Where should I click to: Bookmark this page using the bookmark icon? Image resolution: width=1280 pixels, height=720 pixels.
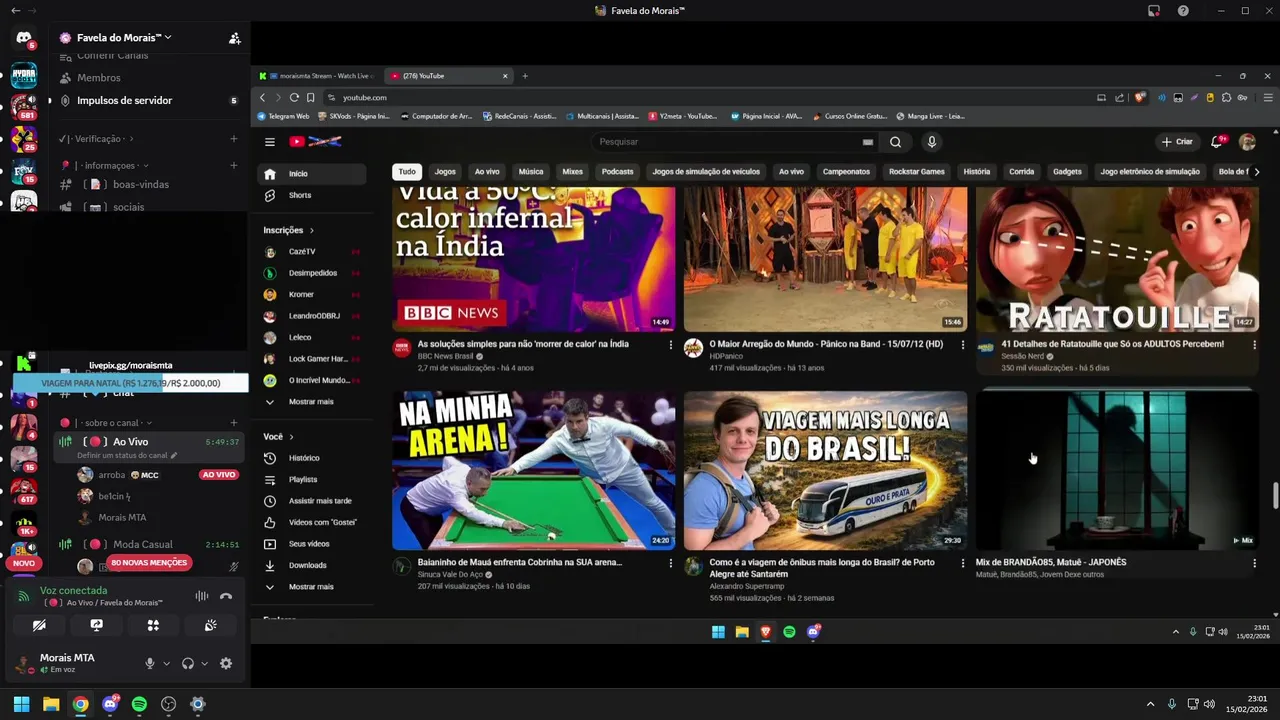311,97
